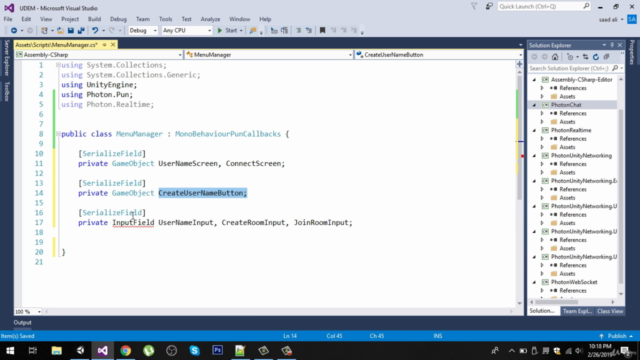Screen dimensions: 640x360
Task: Collapse the MenuManager class at line 8
Action: click(58, 134)
